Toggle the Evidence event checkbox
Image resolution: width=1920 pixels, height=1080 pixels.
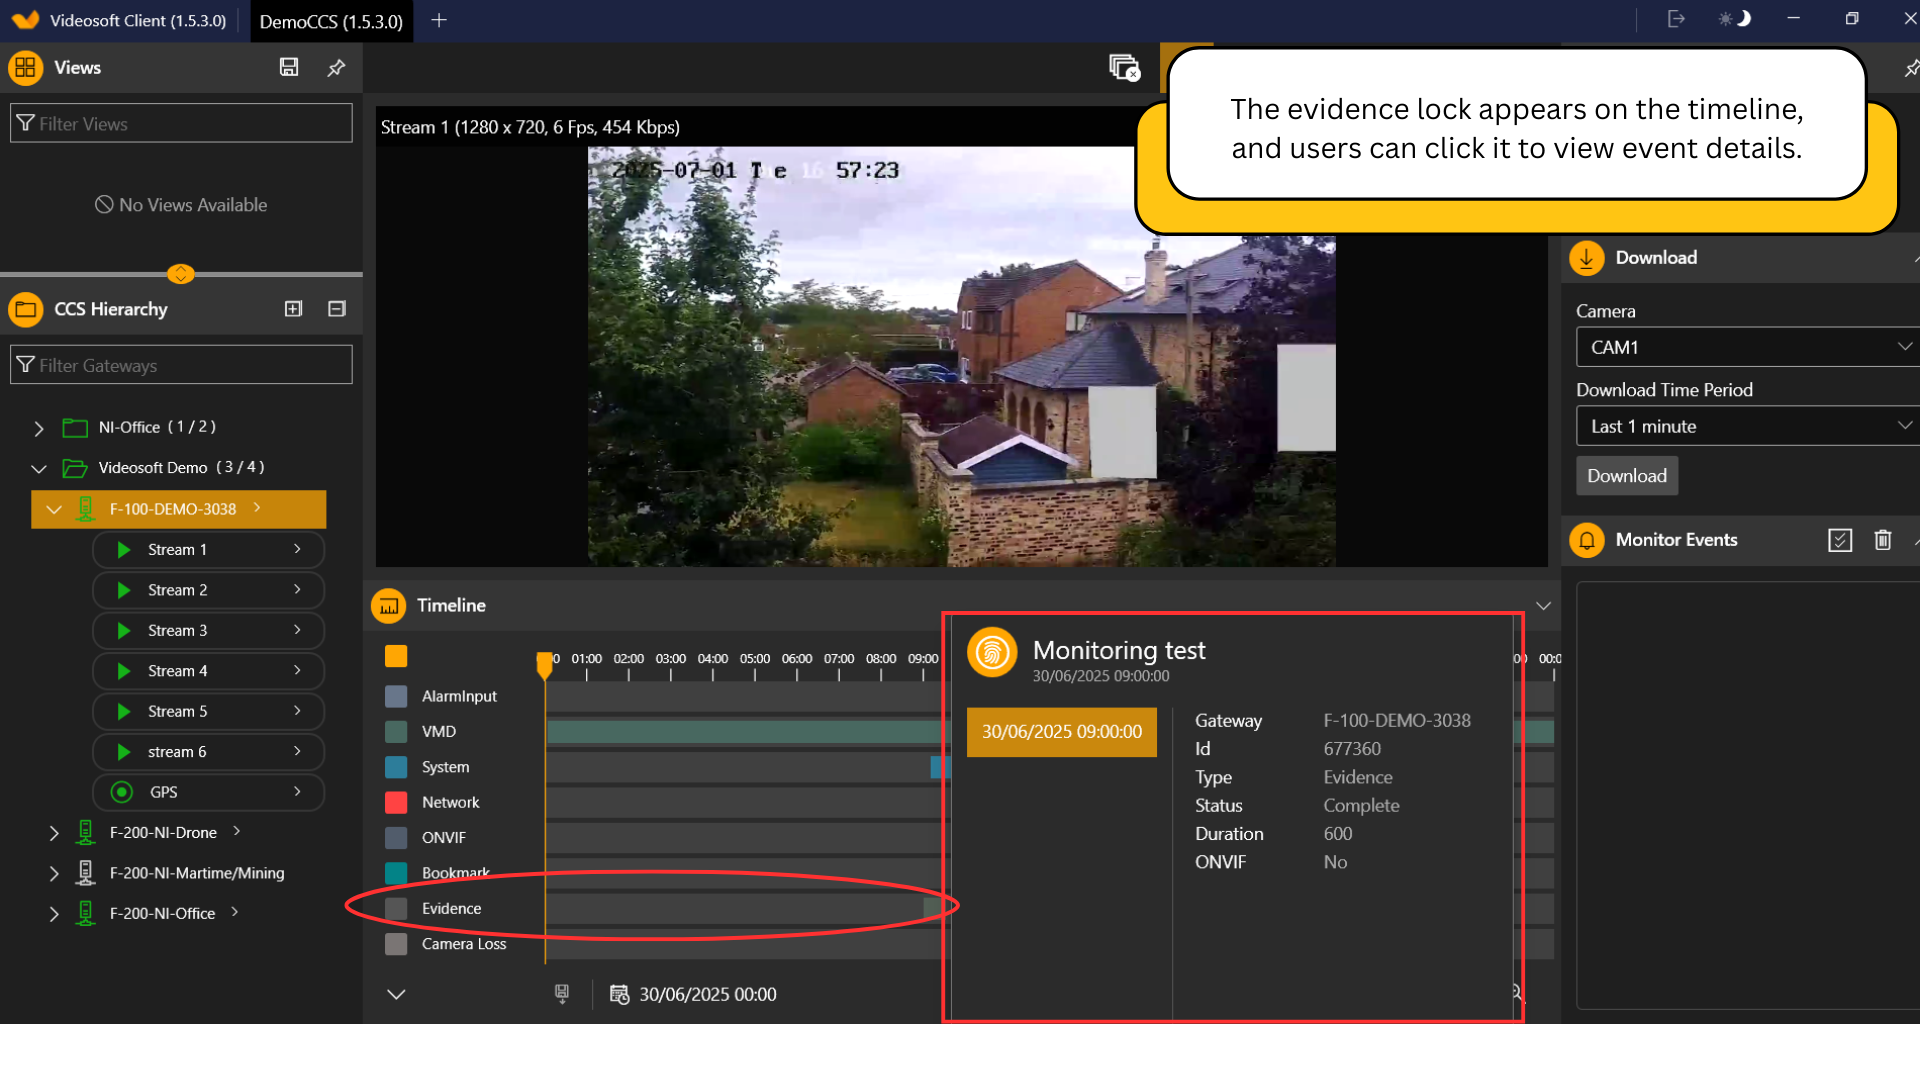396,908
